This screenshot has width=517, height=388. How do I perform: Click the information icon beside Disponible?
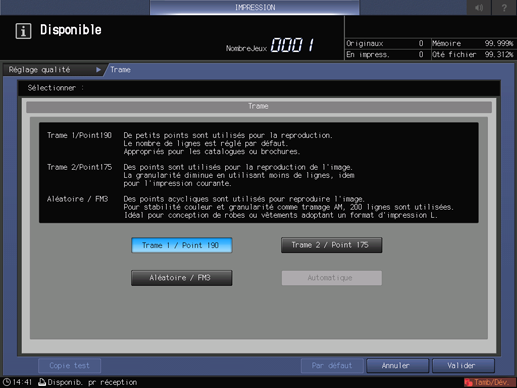tap(23, 31)
